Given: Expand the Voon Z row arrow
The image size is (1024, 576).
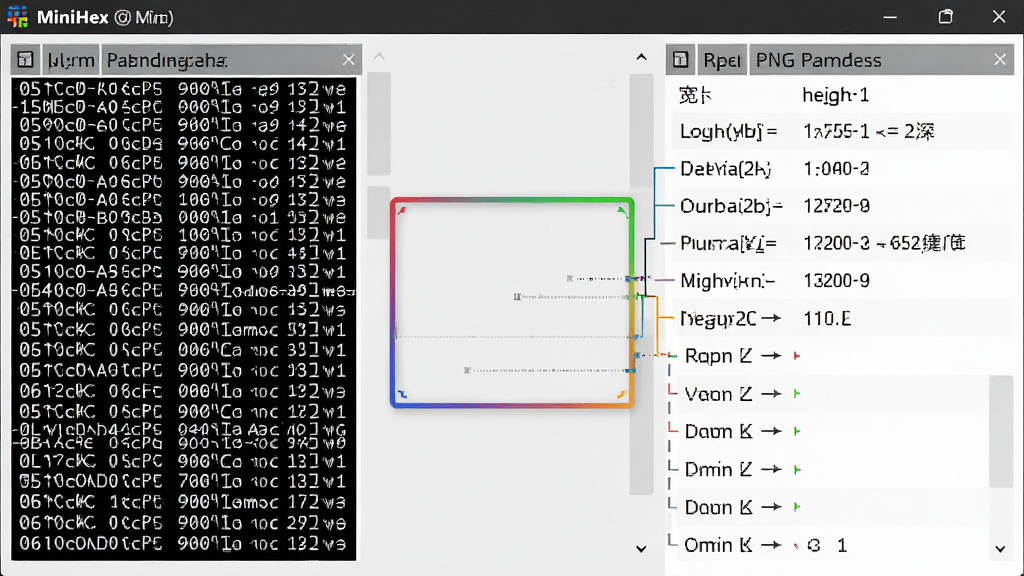Looking at the screenshot, I should point(771,394).
